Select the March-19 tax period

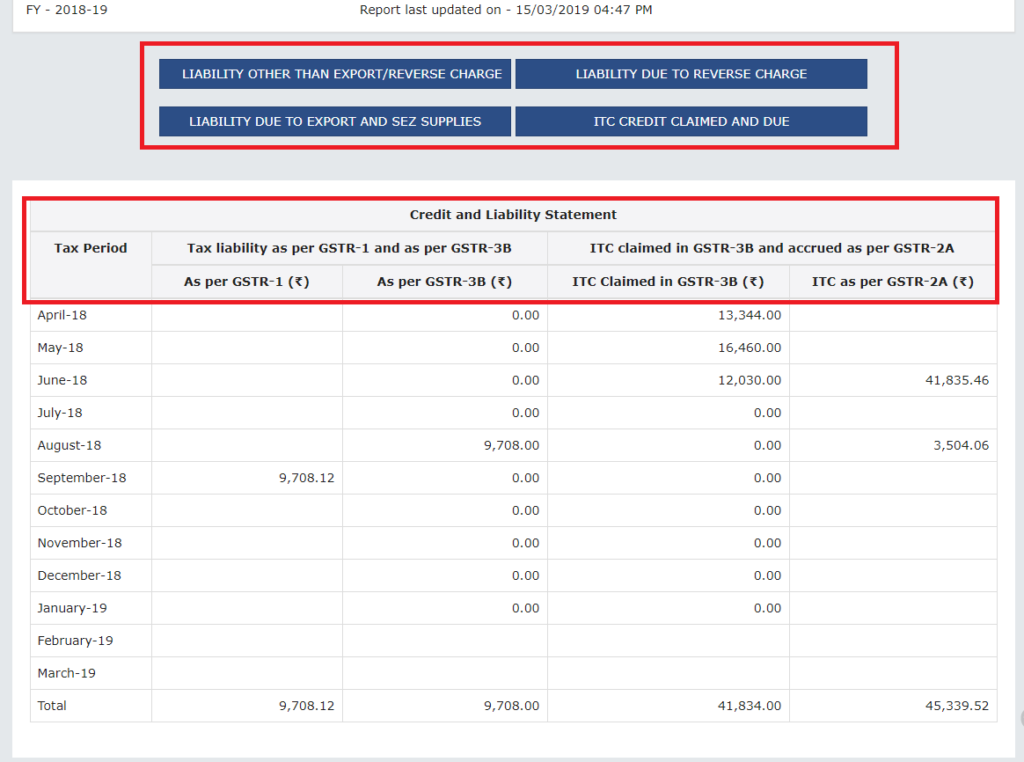[x=67, y=673]
